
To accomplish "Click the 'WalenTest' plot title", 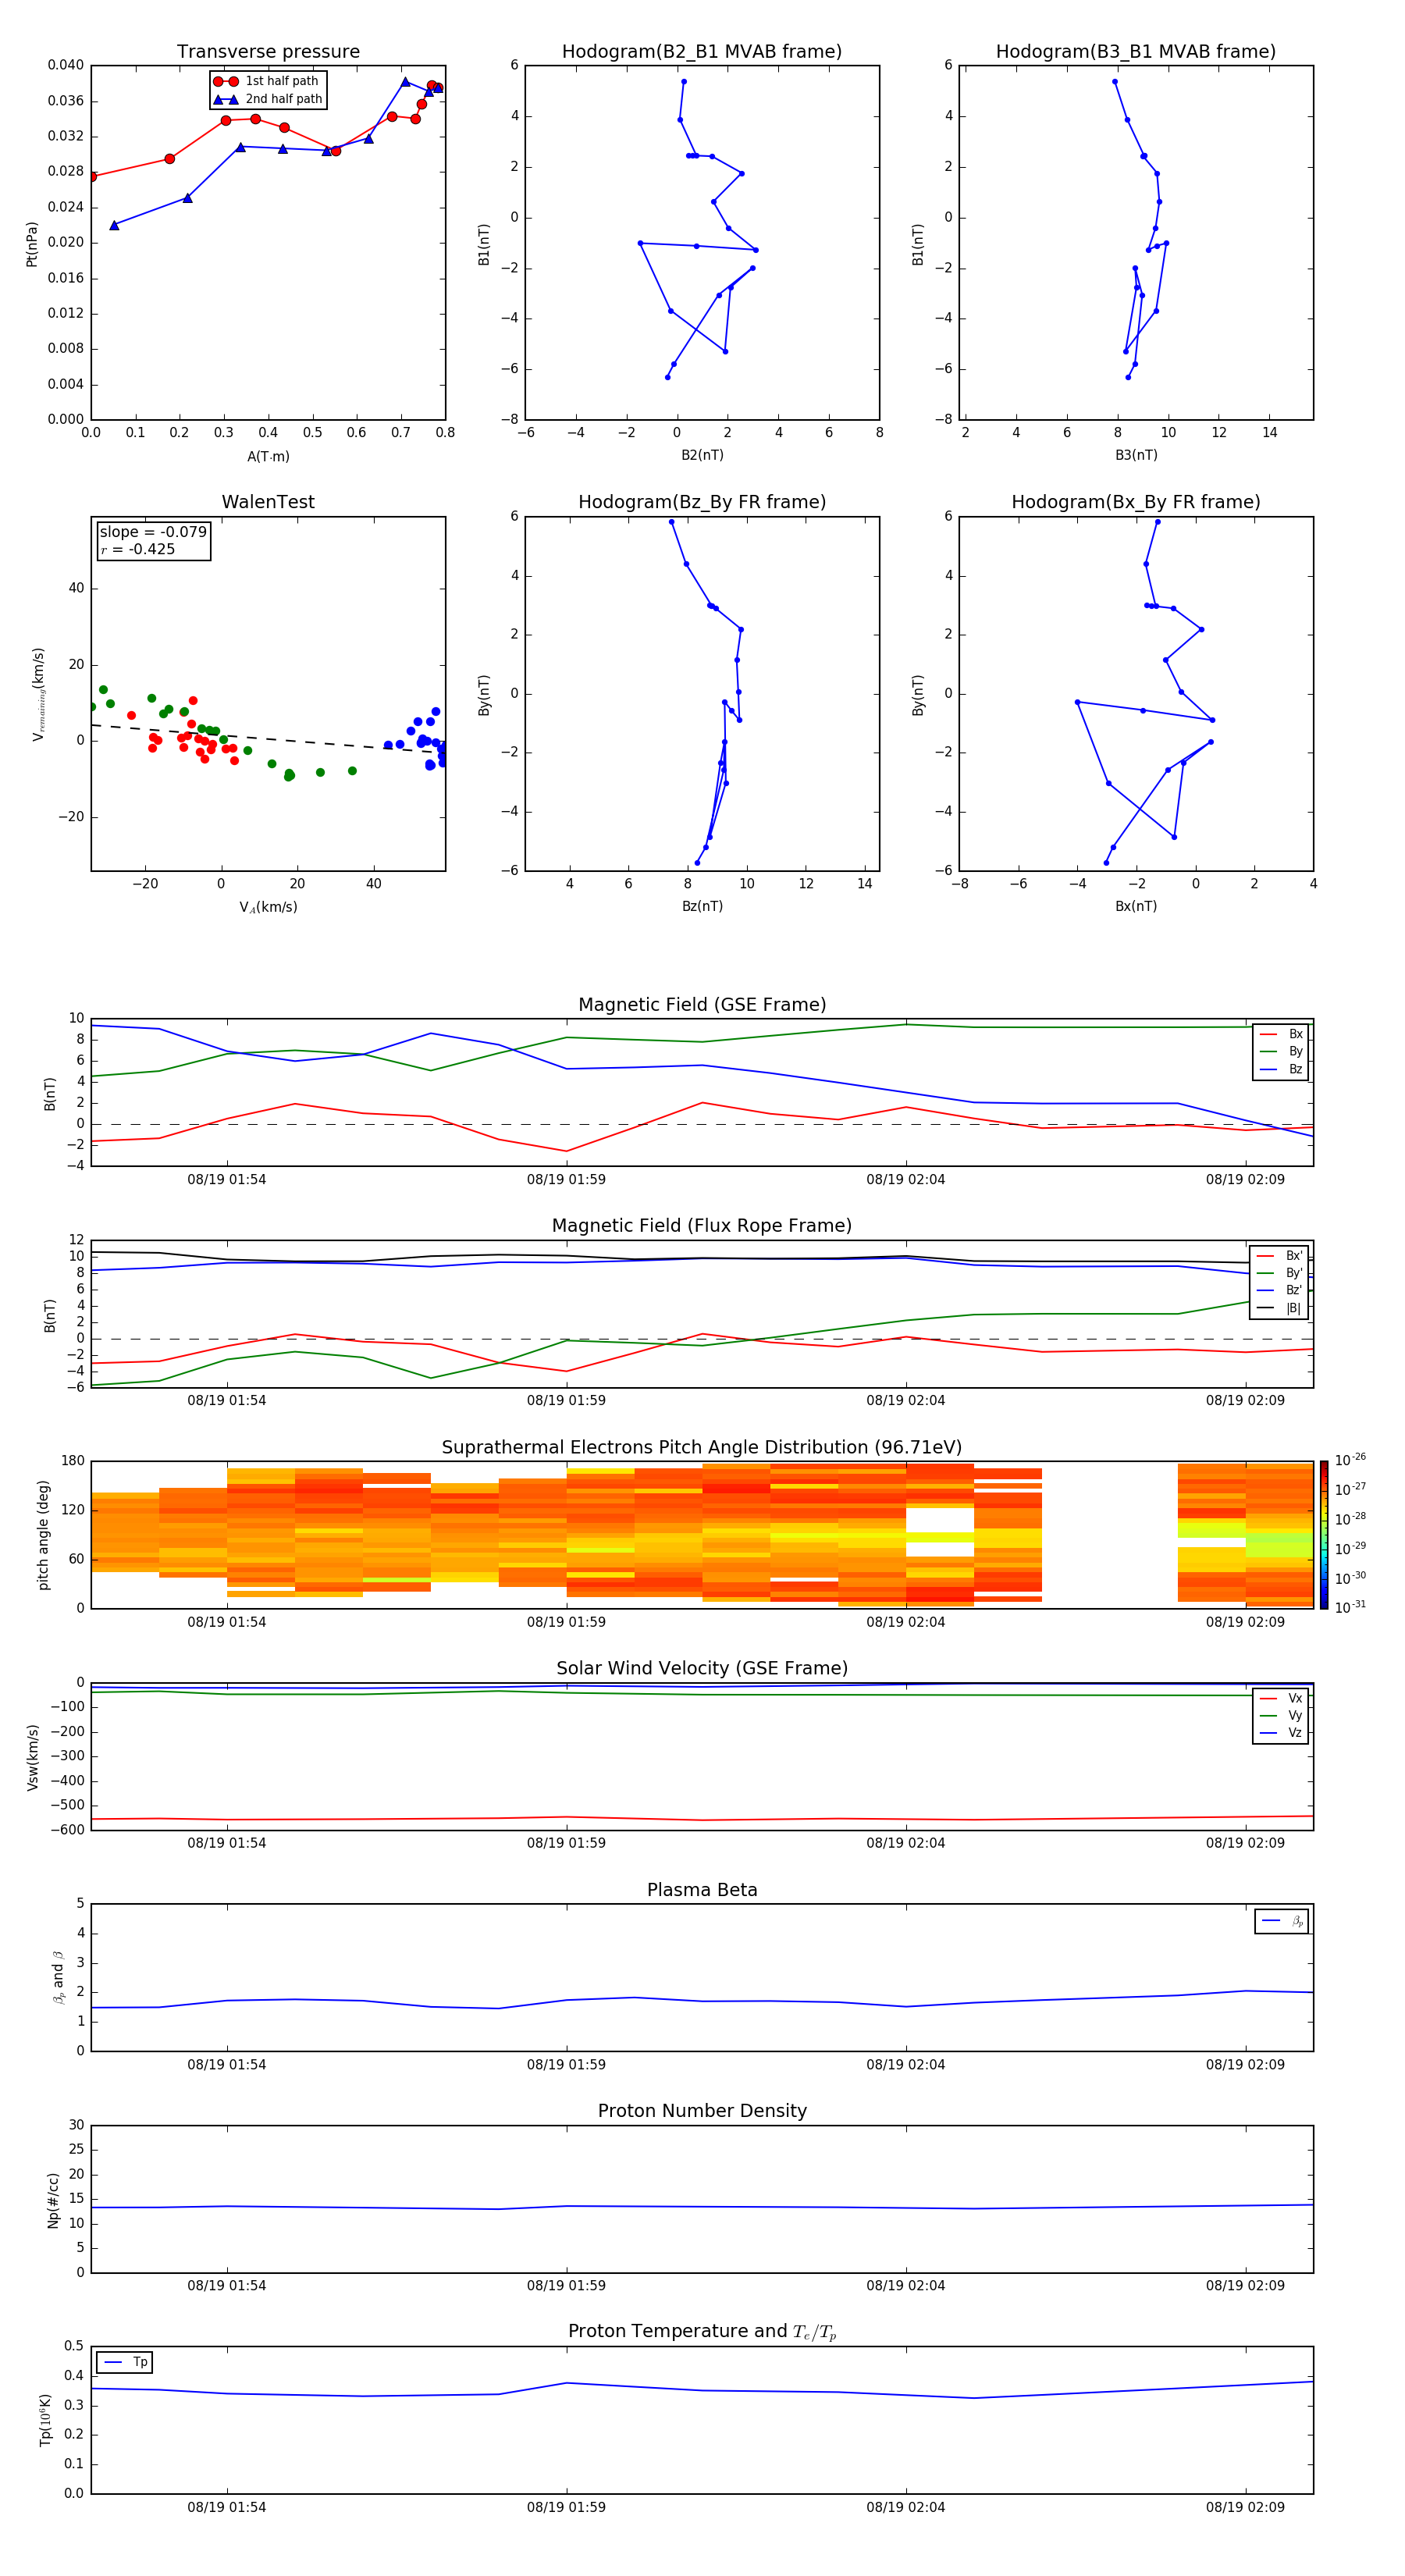I will [x=268, y=502].
